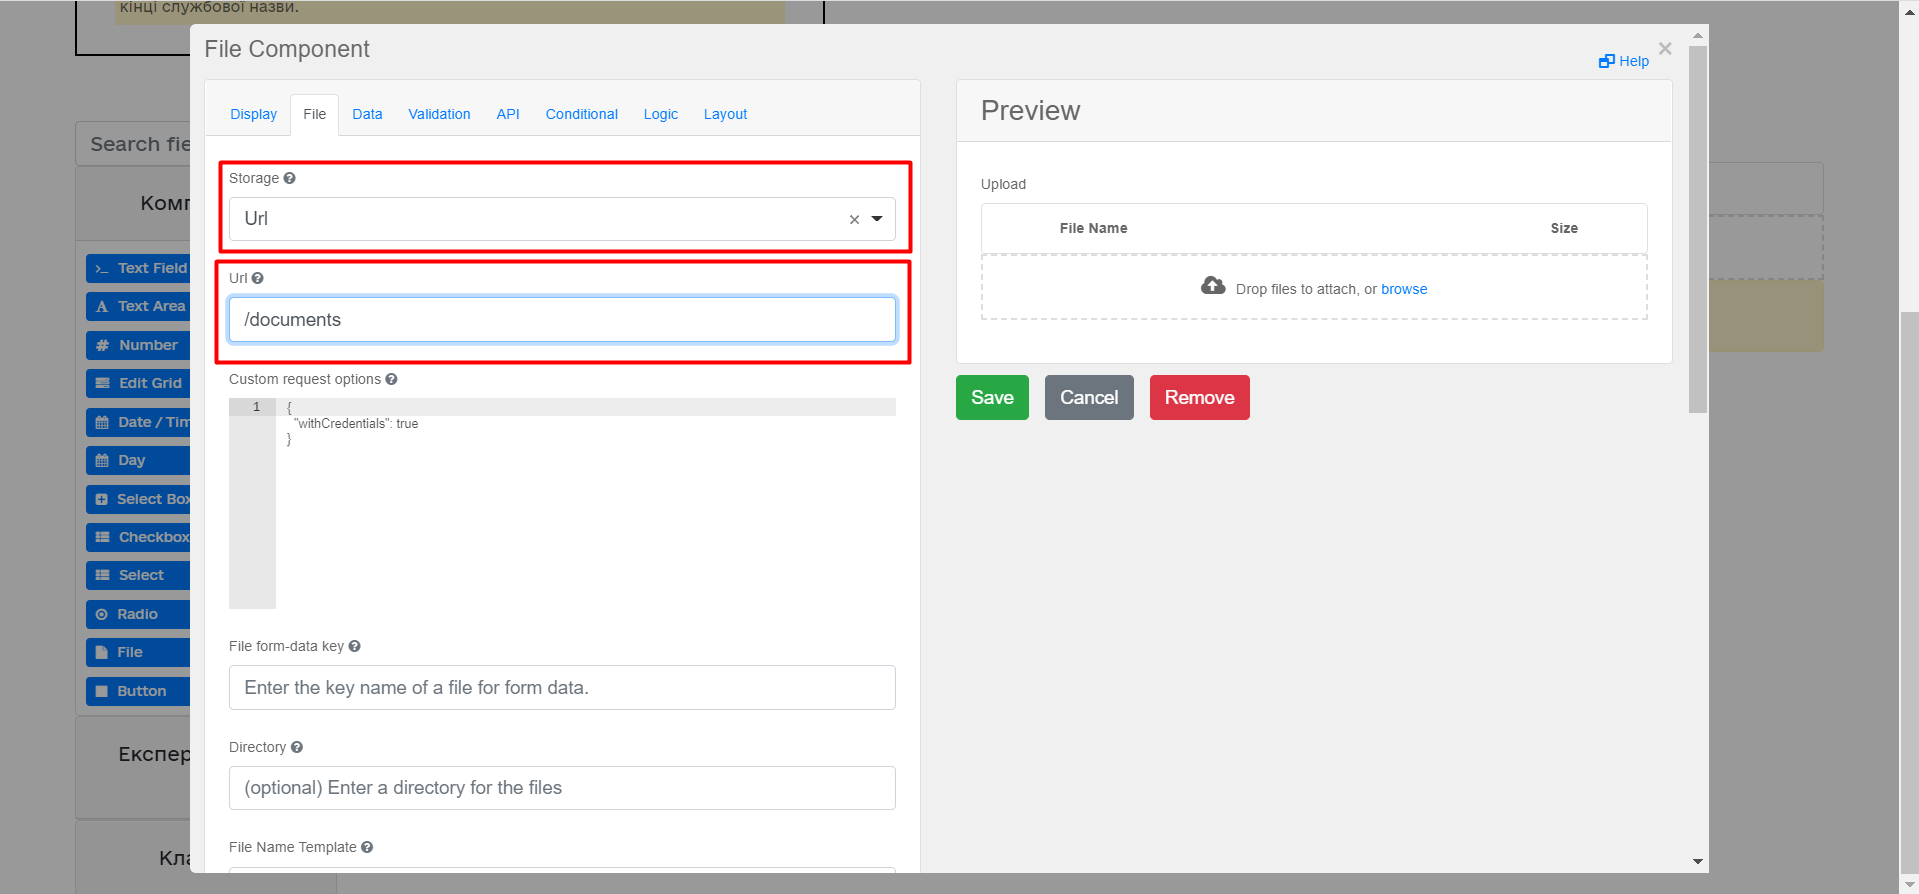The image size is (1919, 894).
Task: Go to the Conditional tab
Action: tap(581, 114)
